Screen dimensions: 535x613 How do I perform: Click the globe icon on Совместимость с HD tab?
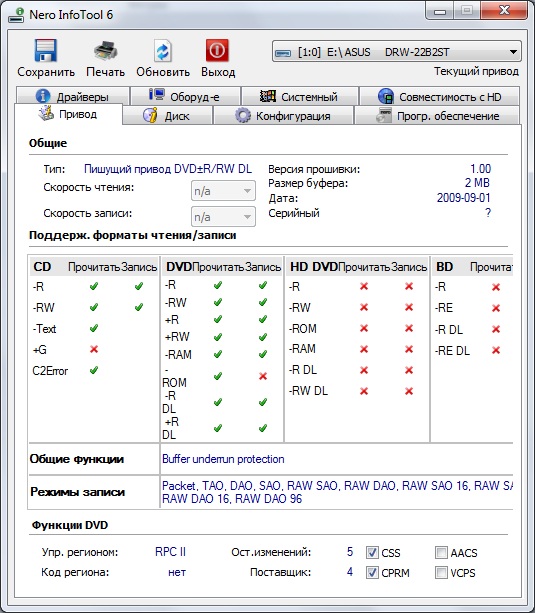tap(386, 96)
